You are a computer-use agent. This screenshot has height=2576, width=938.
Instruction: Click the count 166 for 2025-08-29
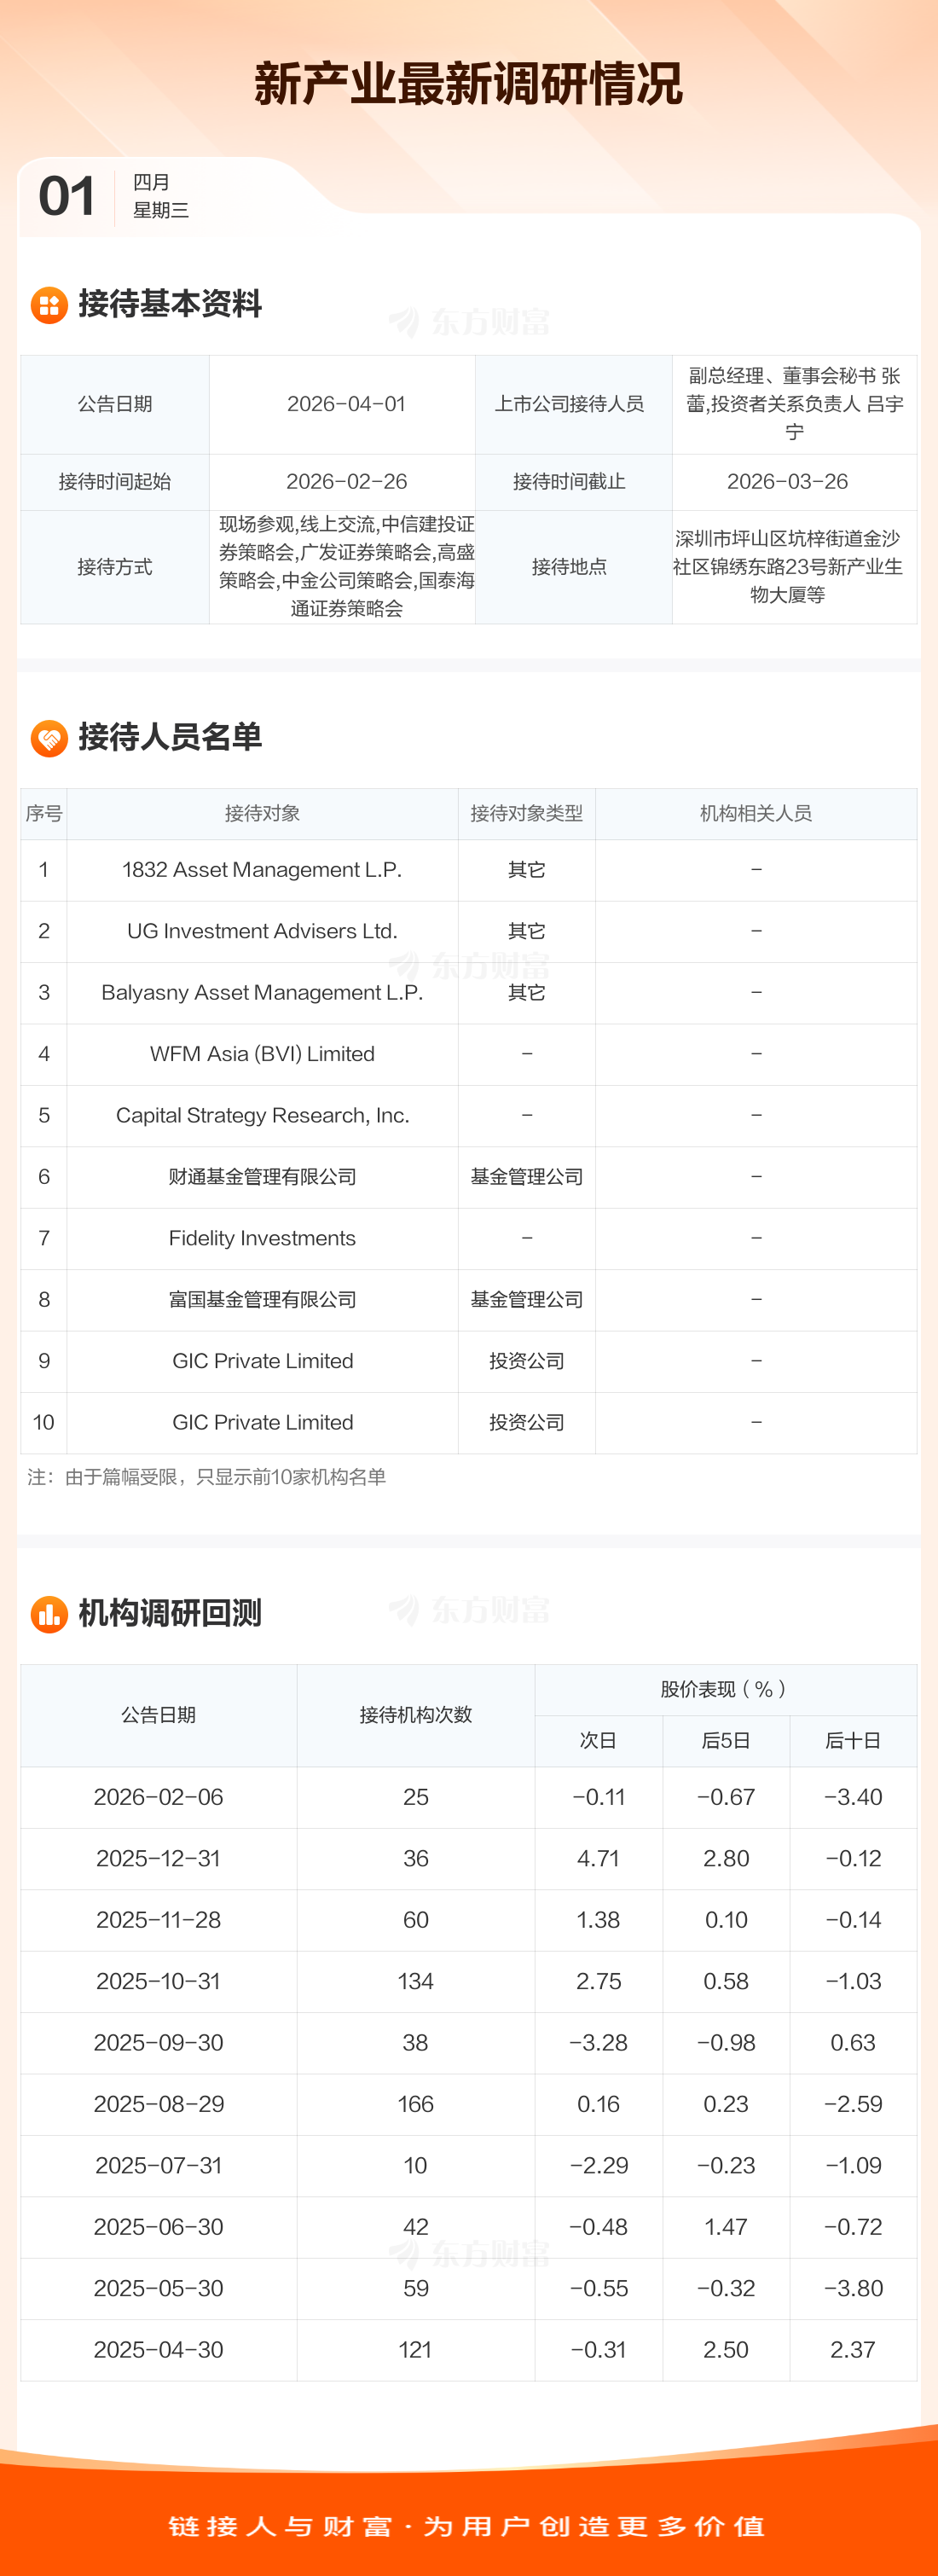click(x=416, y=2104)
